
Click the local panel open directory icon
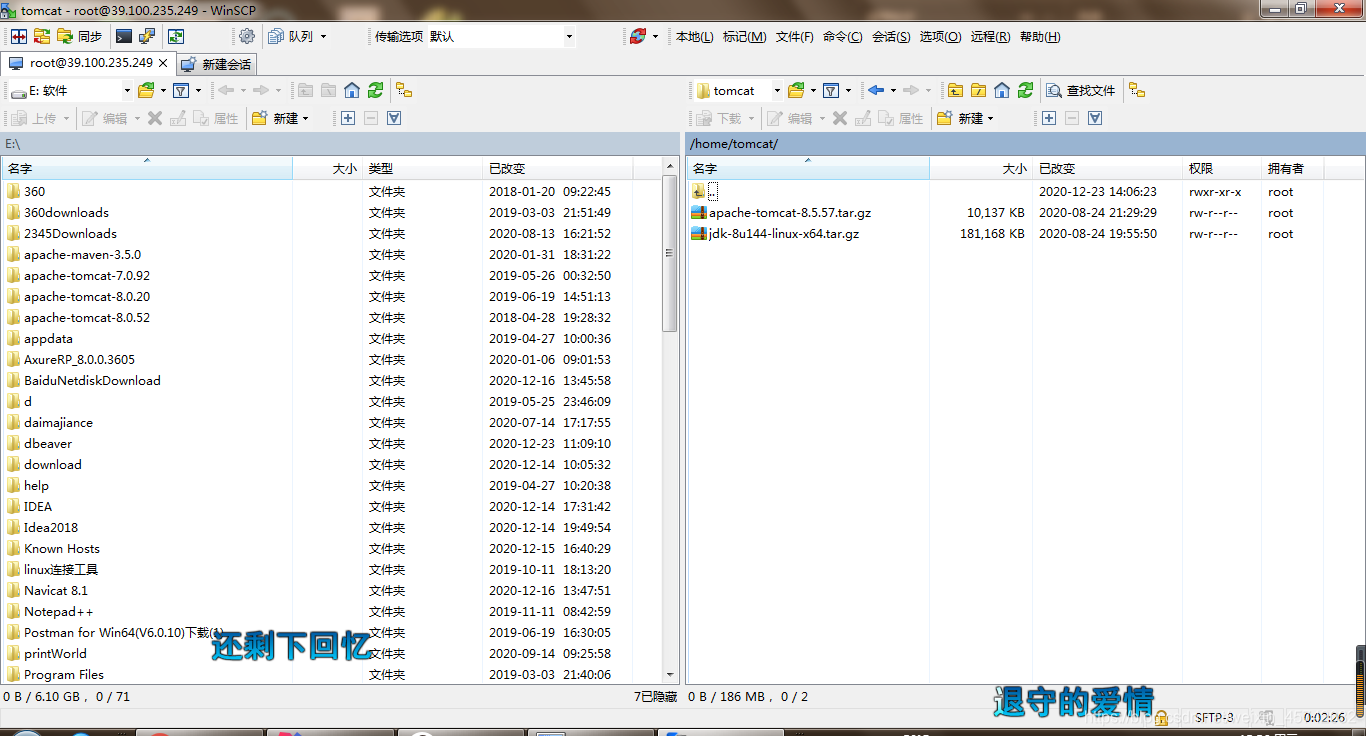pyautogui.click(x=146, y=90)
